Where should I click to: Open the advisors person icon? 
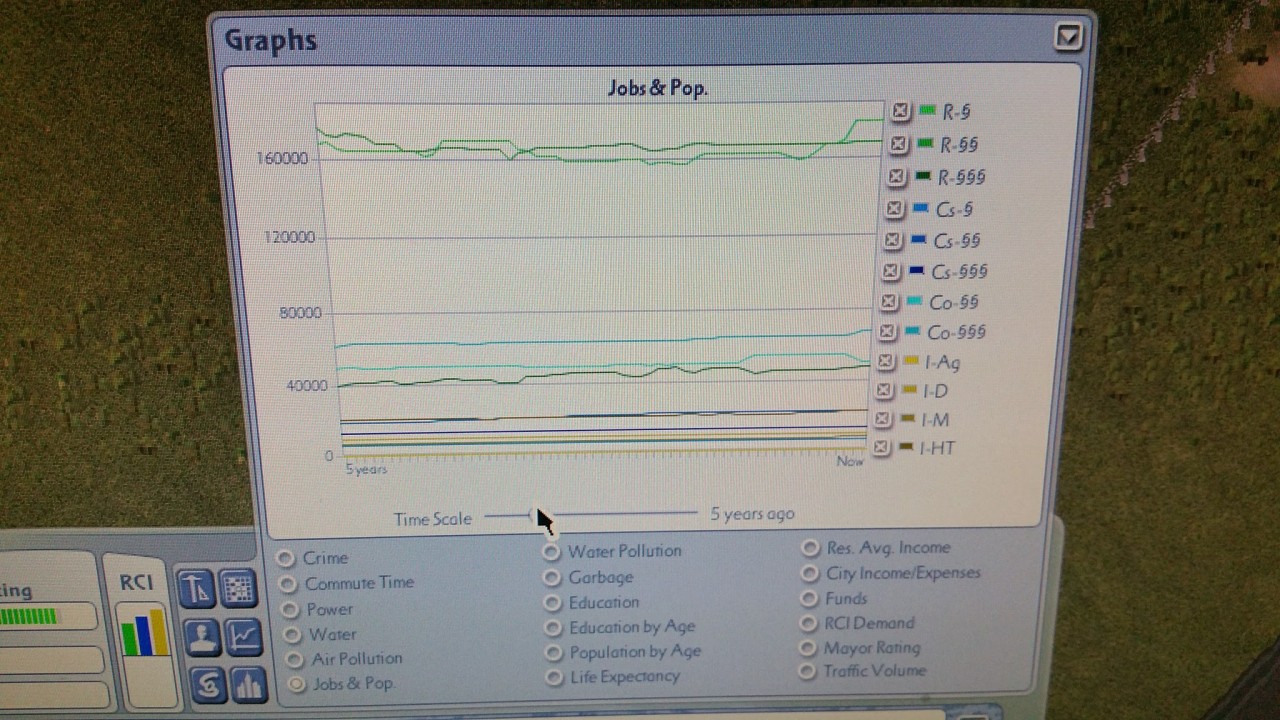[203, 637]
